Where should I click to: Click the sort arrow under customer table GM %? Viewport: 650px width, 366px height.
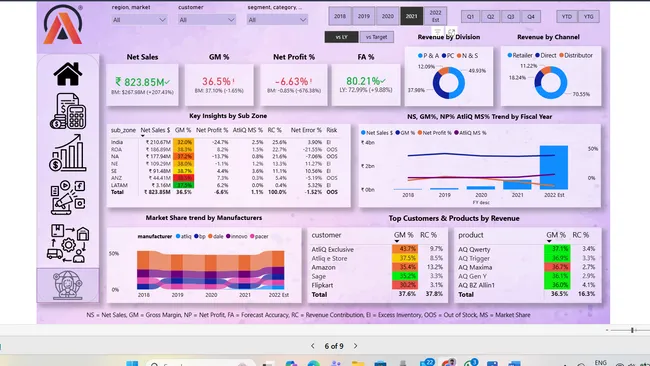point(397,241)
